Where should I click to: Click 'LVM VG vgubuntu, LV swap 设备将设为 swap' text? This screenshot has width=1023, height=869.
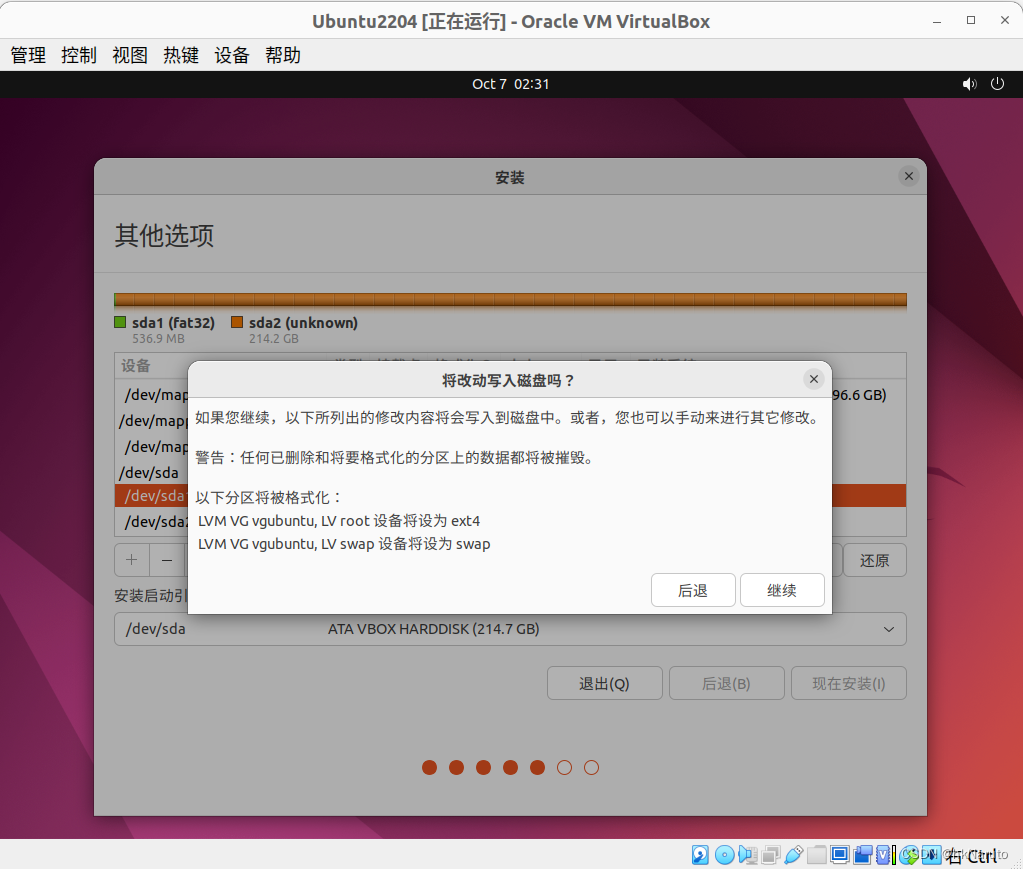(344, 543)
